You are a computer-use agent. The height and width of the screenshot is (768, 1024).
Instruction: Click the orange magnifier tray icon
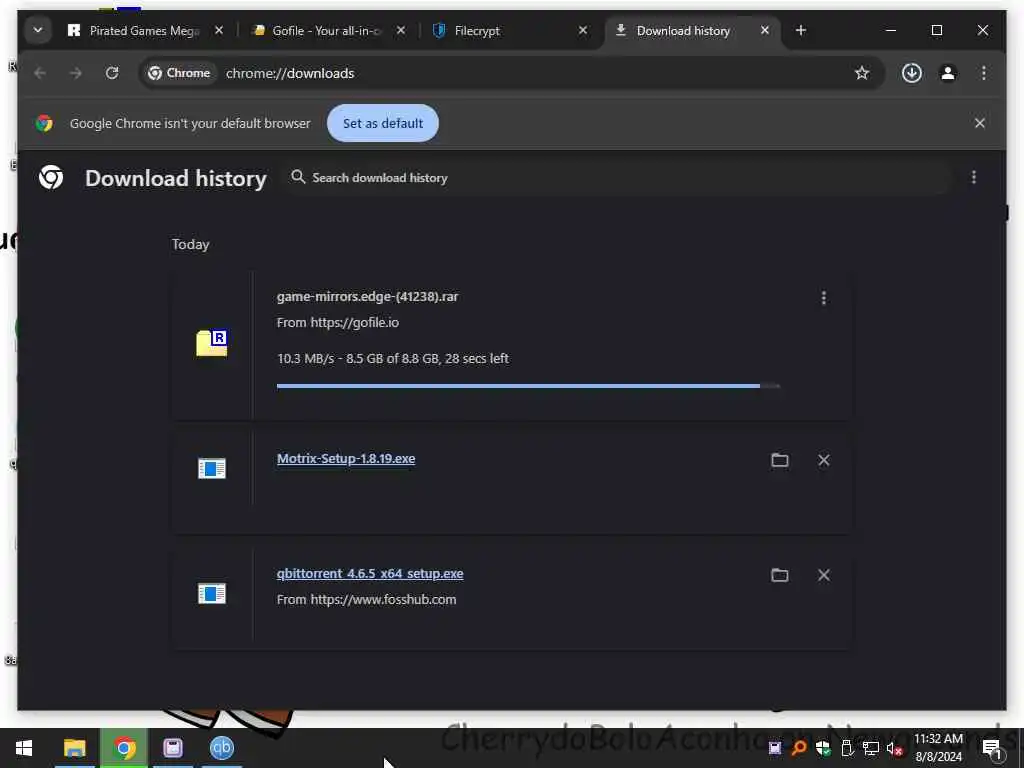(x=799, y=748)
